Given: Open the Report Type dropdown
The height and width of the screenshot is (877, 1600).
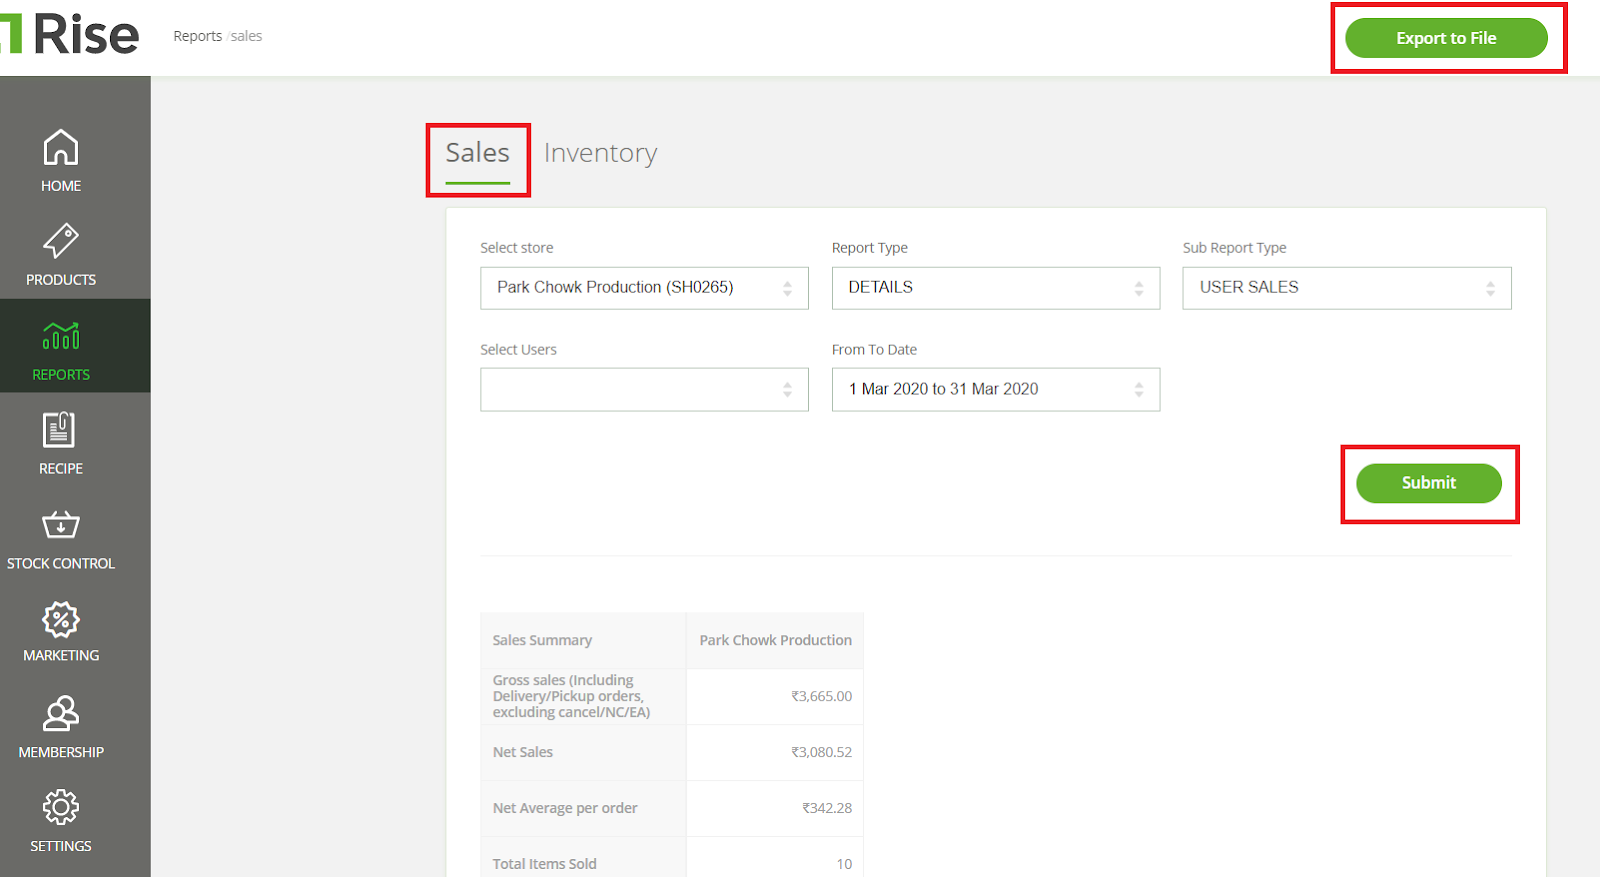Looking at the screenshot, I should coord(996,288).
